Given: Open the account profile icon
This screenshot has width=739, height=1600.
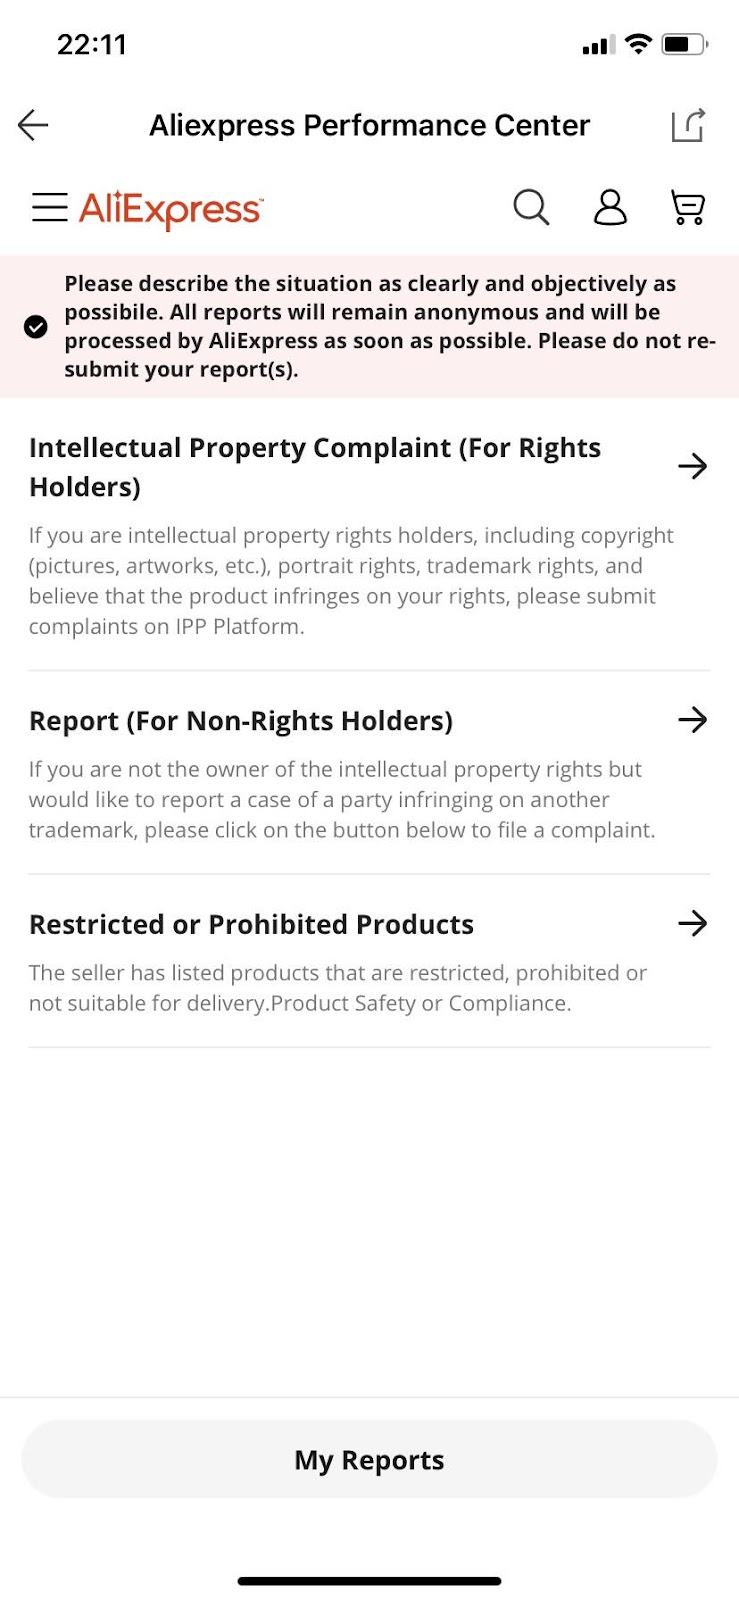Looking at the screenshot, I should click(610, 207).
